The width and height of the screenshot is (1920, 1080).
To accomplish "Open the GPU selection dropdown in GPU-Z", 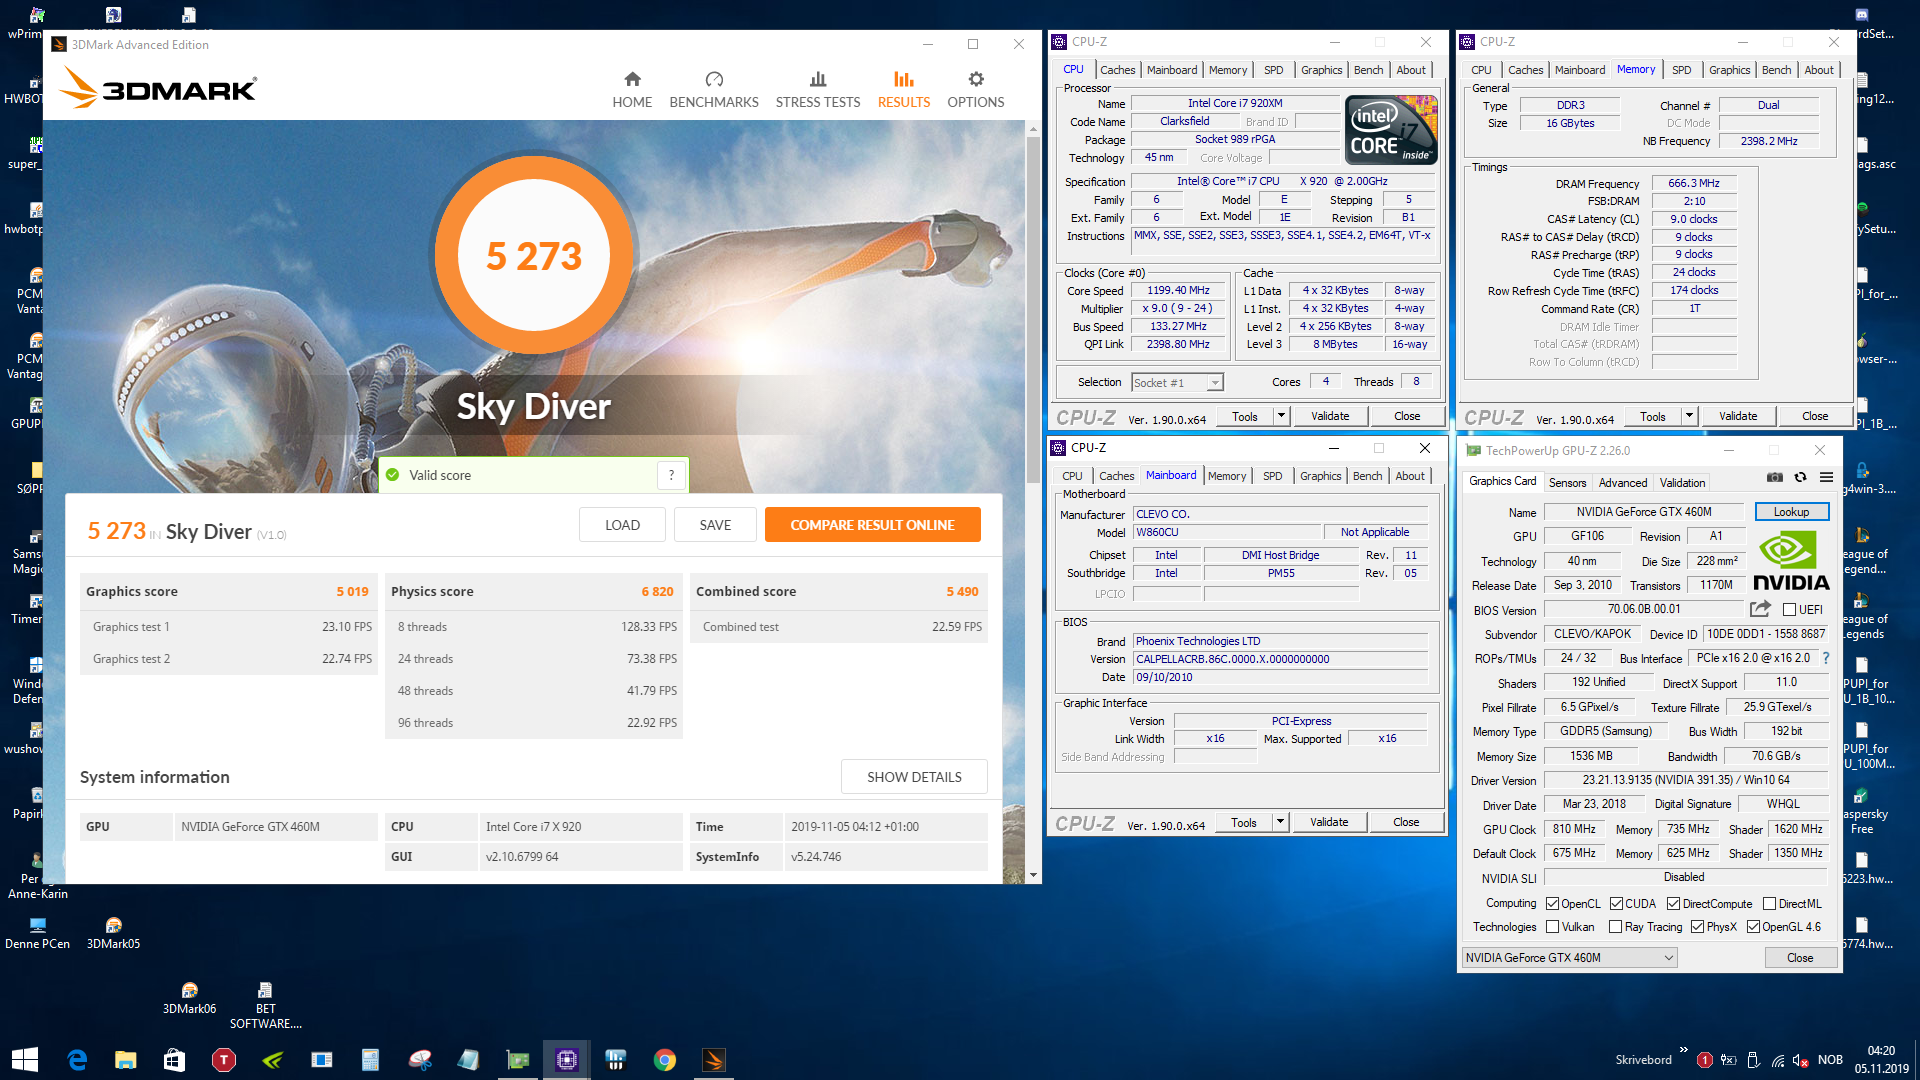I will click(1569, 957).
